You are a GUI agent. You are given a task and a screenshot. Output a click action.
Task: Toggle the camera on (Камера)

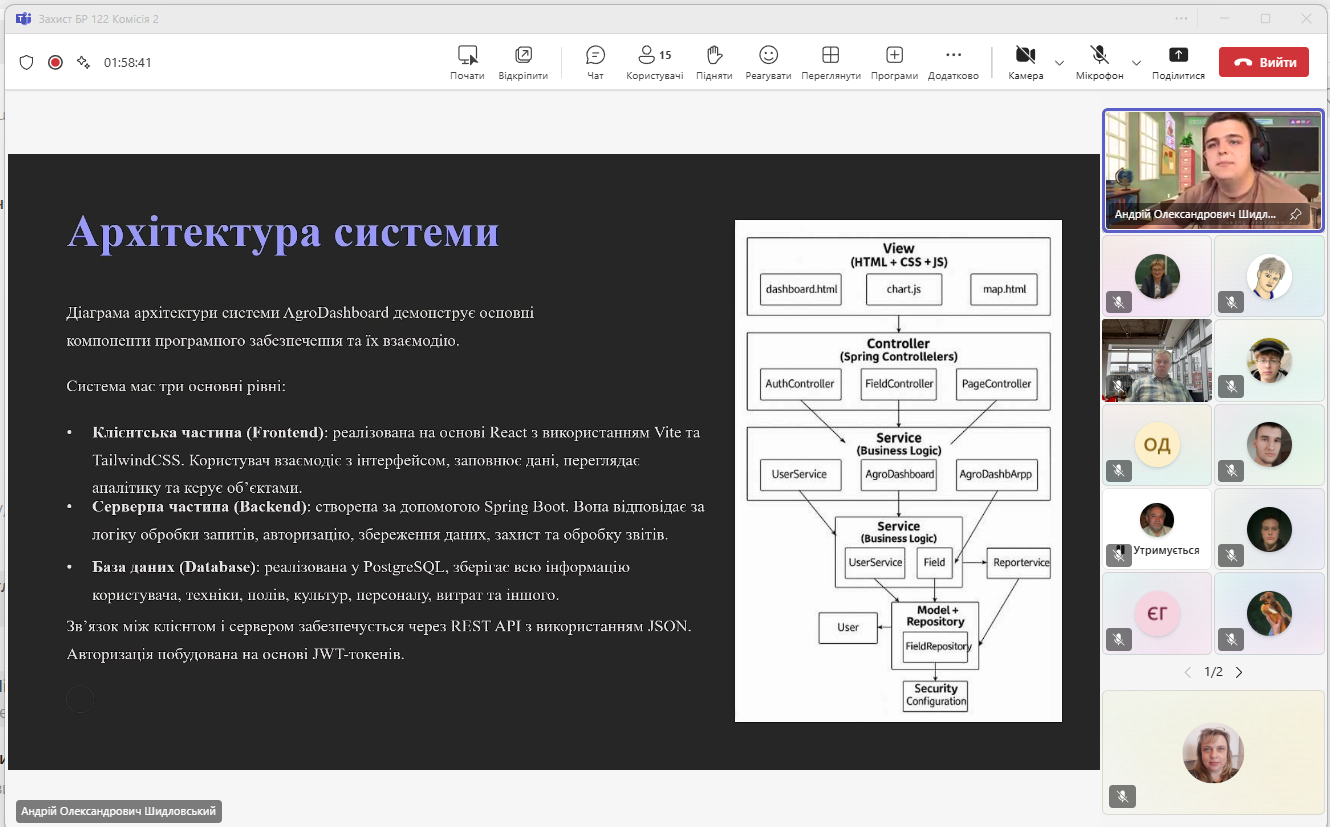pyautogui.click(x=1025, y=62)
